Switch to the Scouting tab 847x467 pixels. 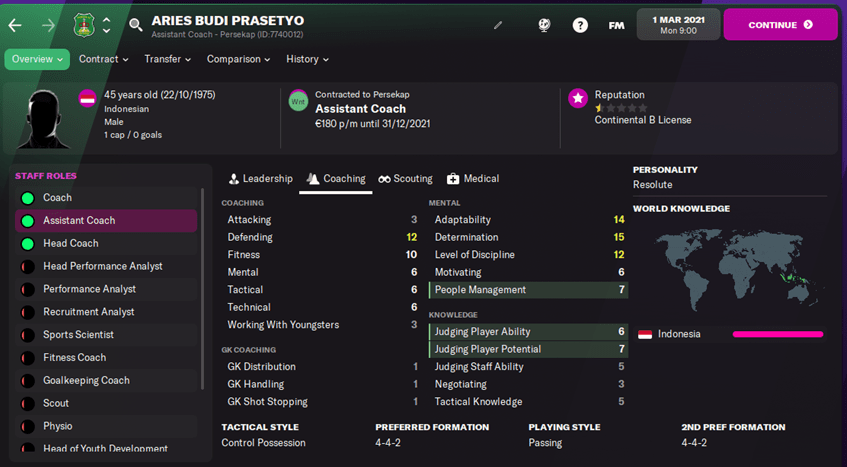pyautogui.click(x=405, y=179)
